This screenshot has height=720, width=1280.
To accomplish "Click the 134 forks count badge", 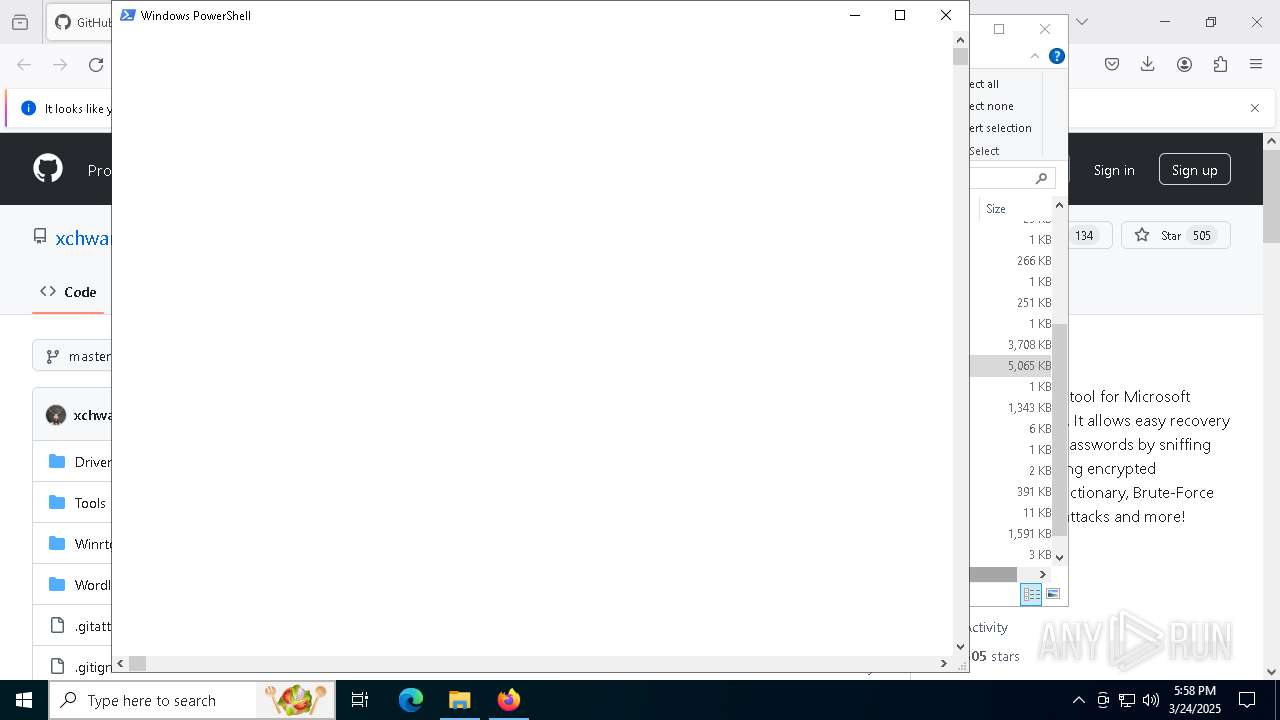I will (x=1084, y=236).
